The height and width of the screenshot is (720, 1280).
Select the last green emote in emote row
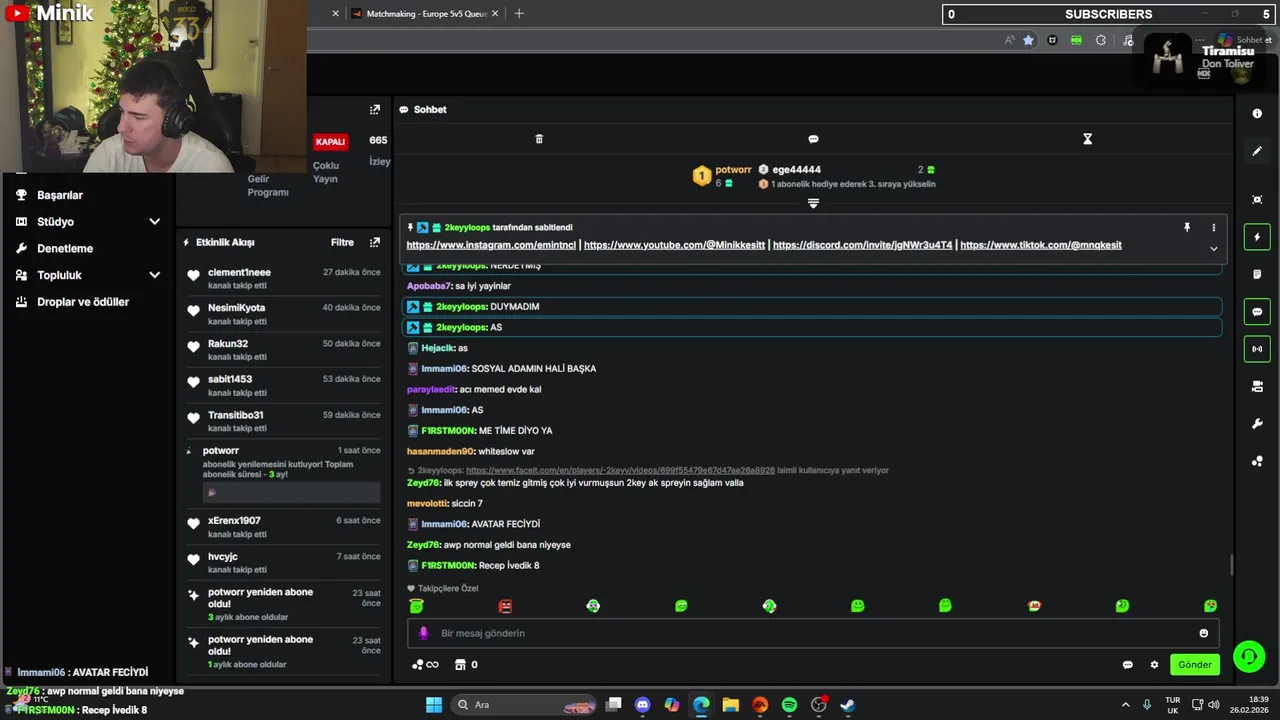point(1210,606)
